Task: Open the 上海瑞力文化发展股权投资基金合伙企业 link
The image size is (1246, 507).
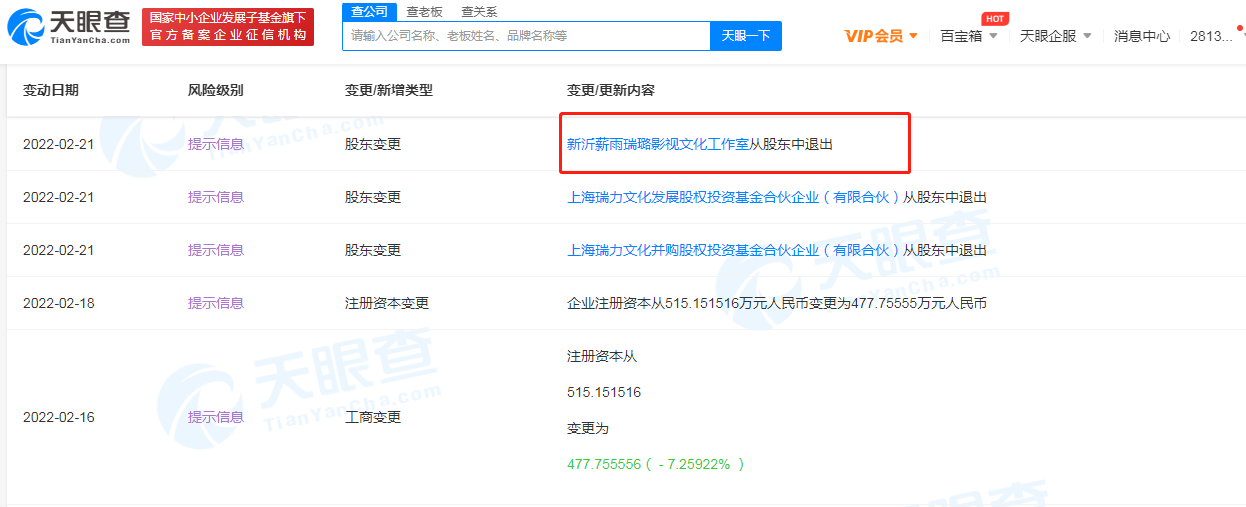Action: click(x=734, y=197)
